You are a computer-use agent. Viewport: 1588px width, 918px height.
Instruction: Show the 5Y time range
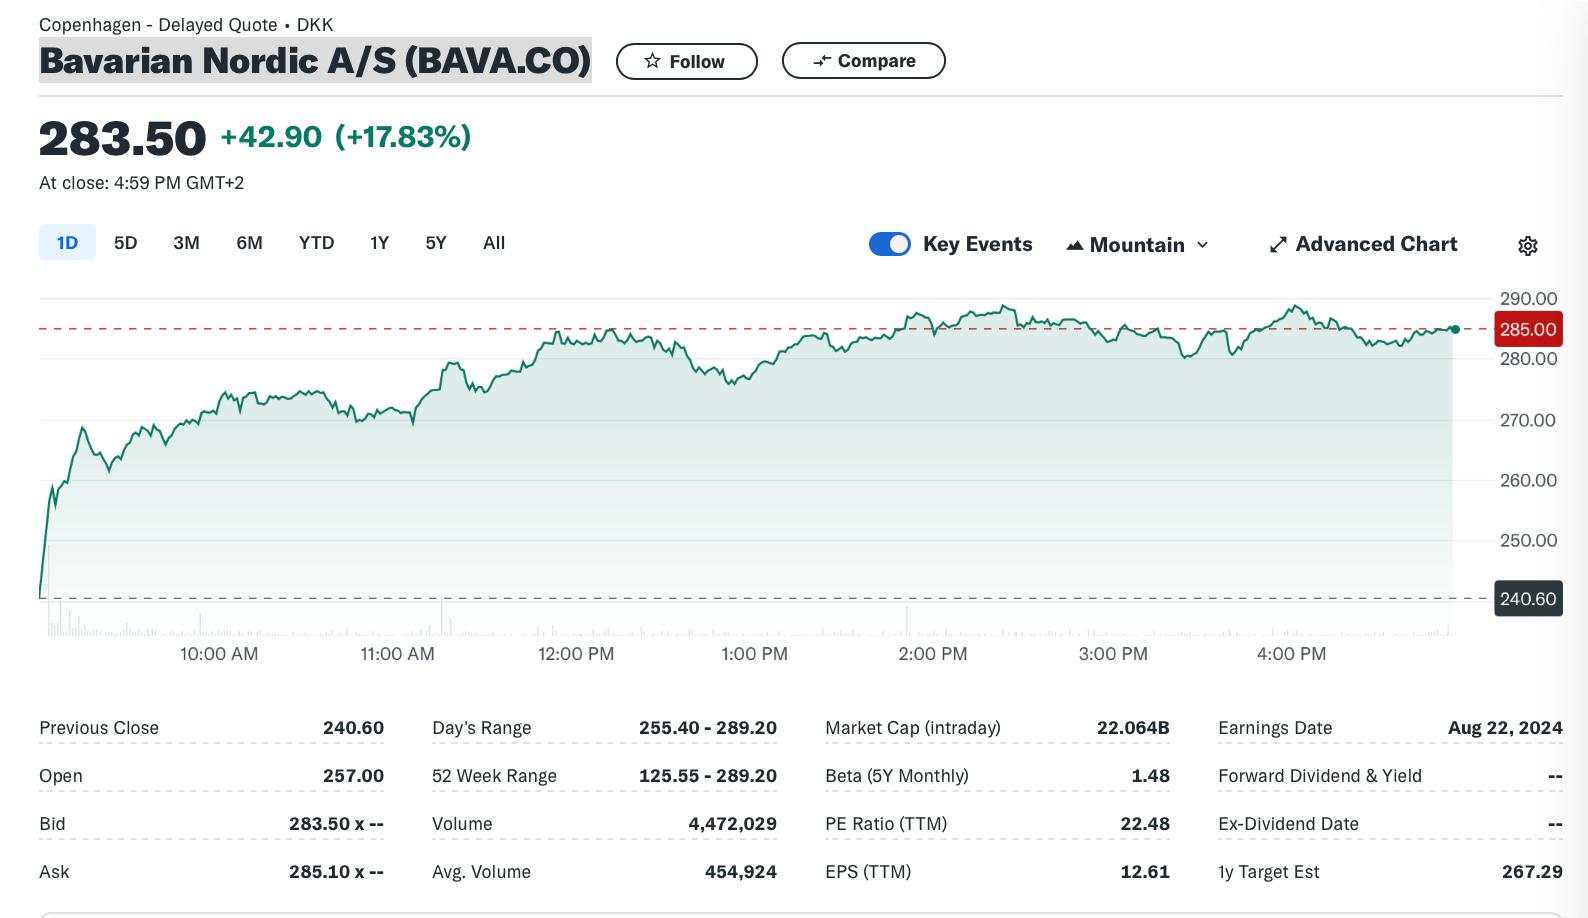click(436, 243)
